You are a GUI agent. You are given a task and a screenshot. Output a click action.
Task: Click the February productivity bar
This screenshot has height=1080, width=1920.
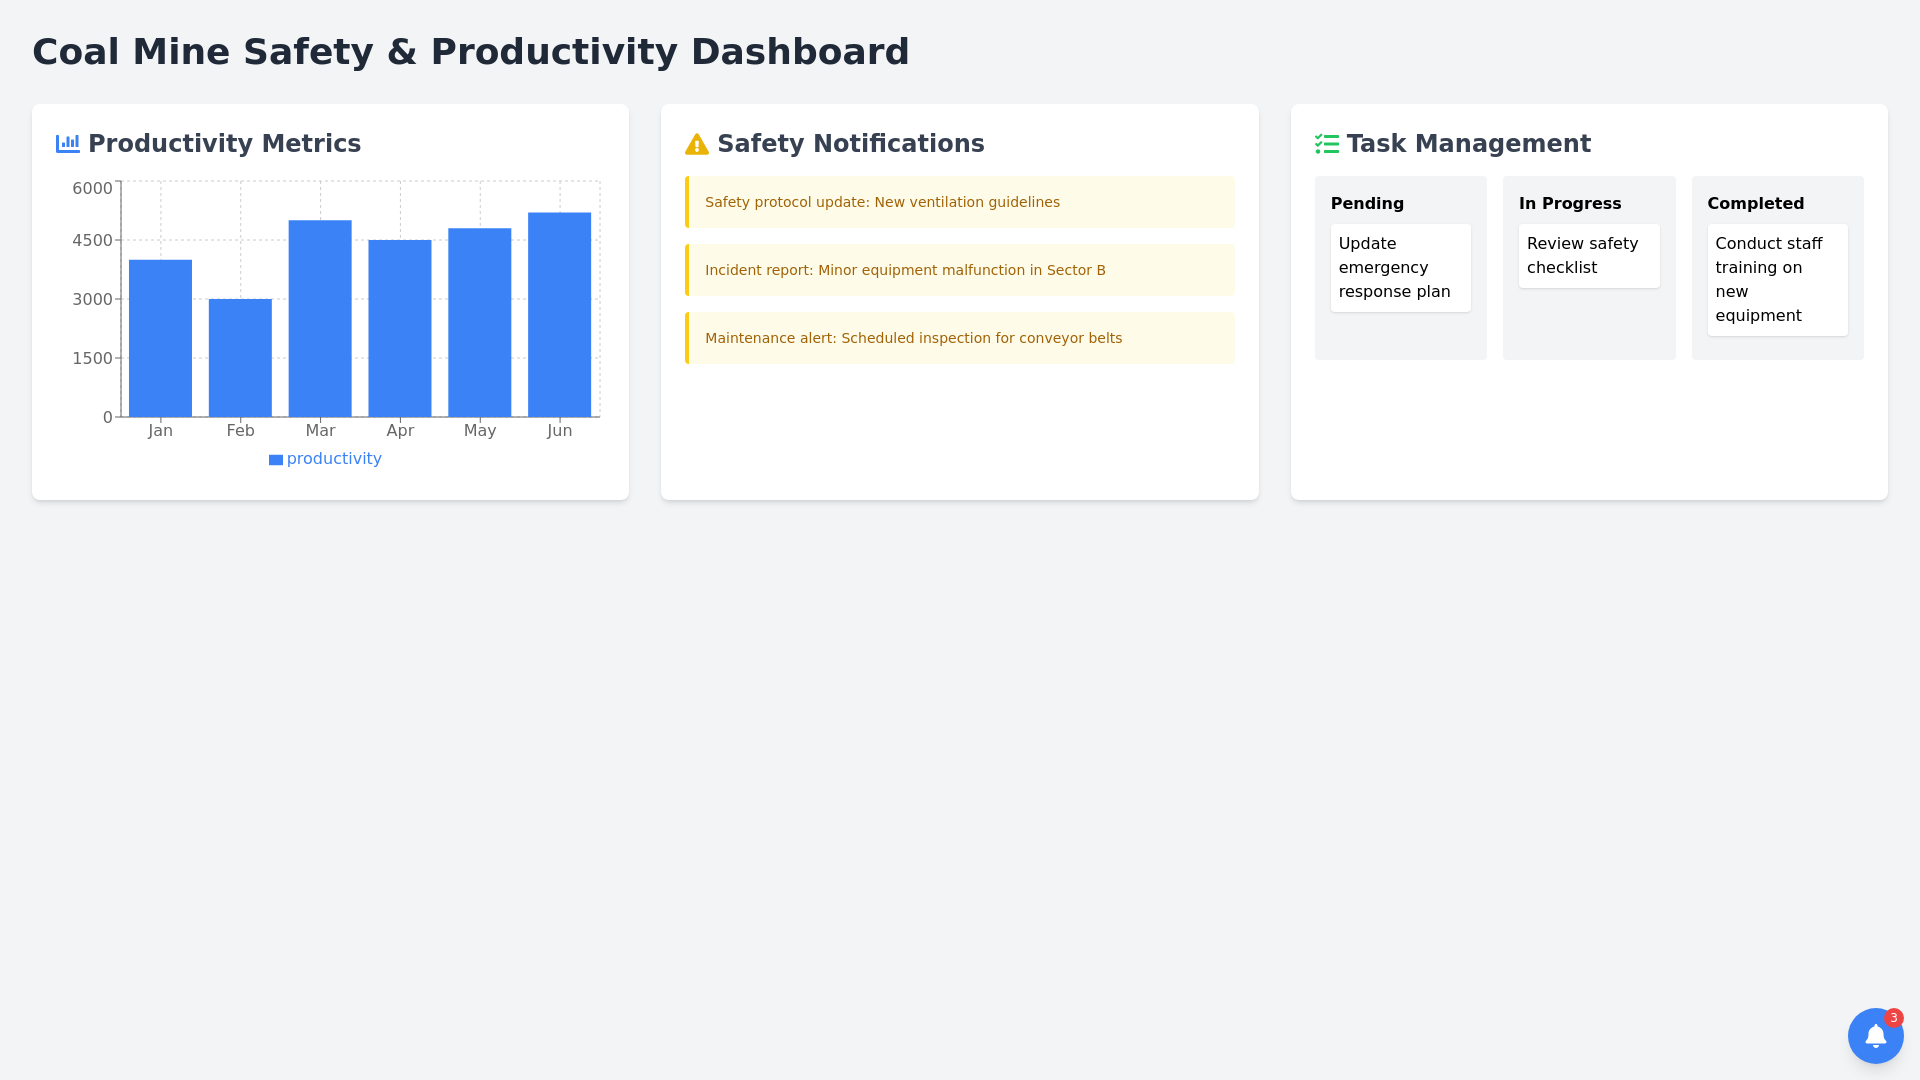tap(240, 358)
